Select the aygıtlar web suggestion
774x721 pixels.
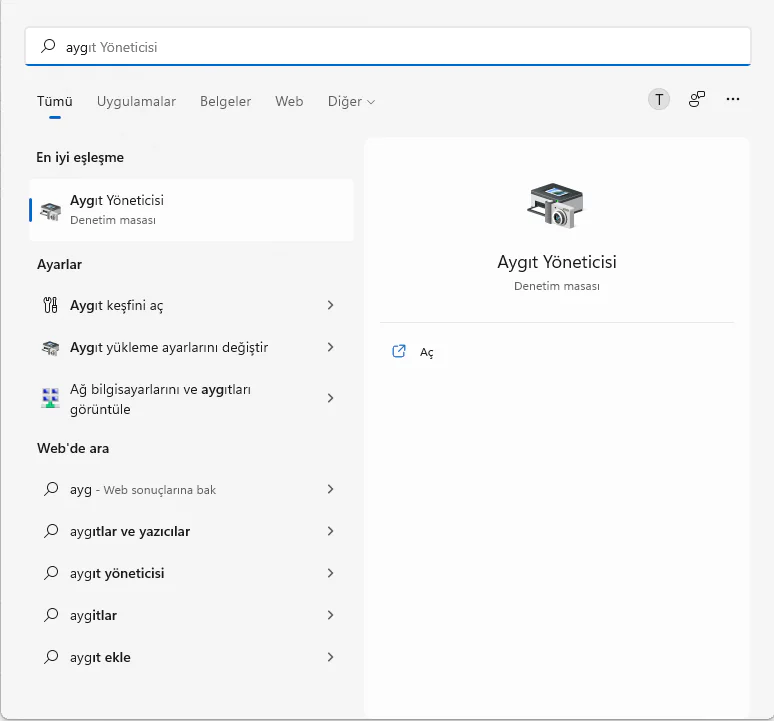click(93, 615)
